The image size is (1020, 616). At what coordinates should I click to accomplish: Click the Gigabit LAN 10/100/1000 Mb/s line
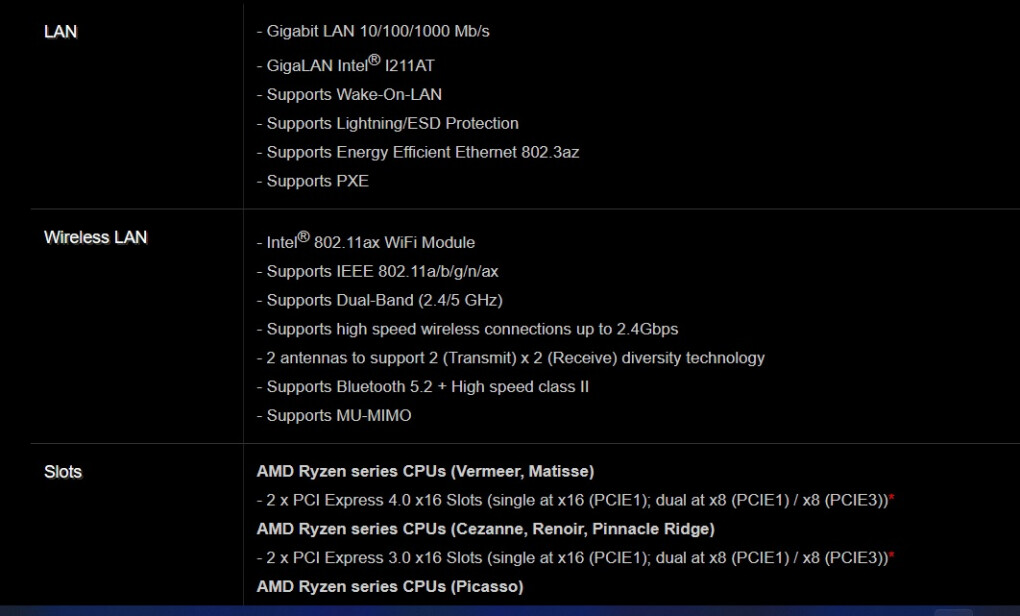point(373,31)
